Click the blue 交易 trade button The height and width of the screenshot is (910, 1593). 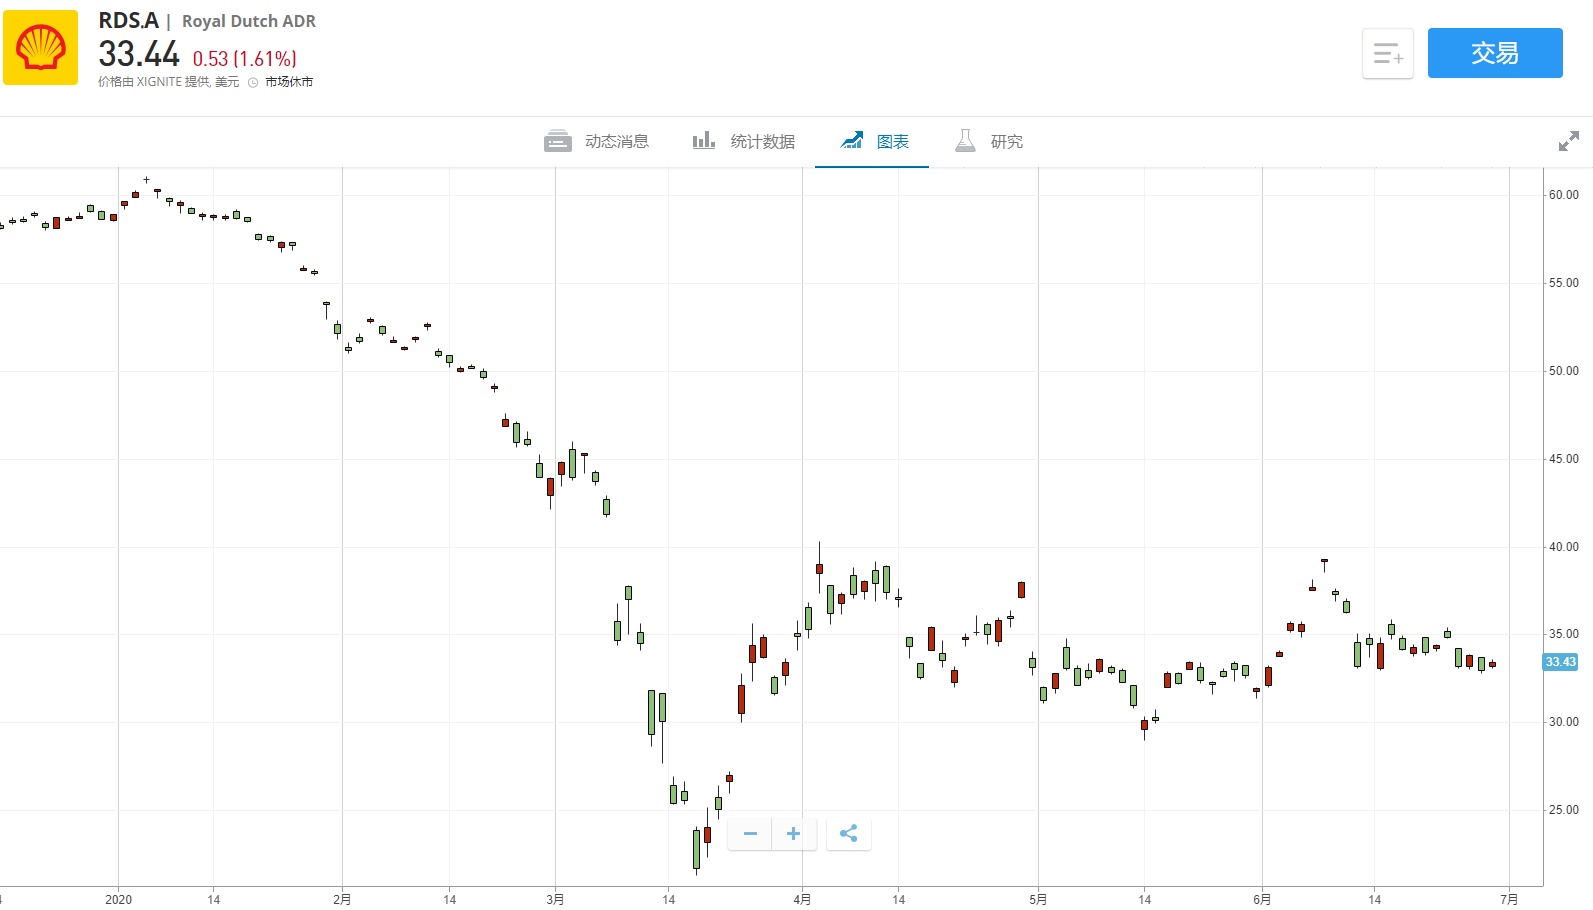1494,53
